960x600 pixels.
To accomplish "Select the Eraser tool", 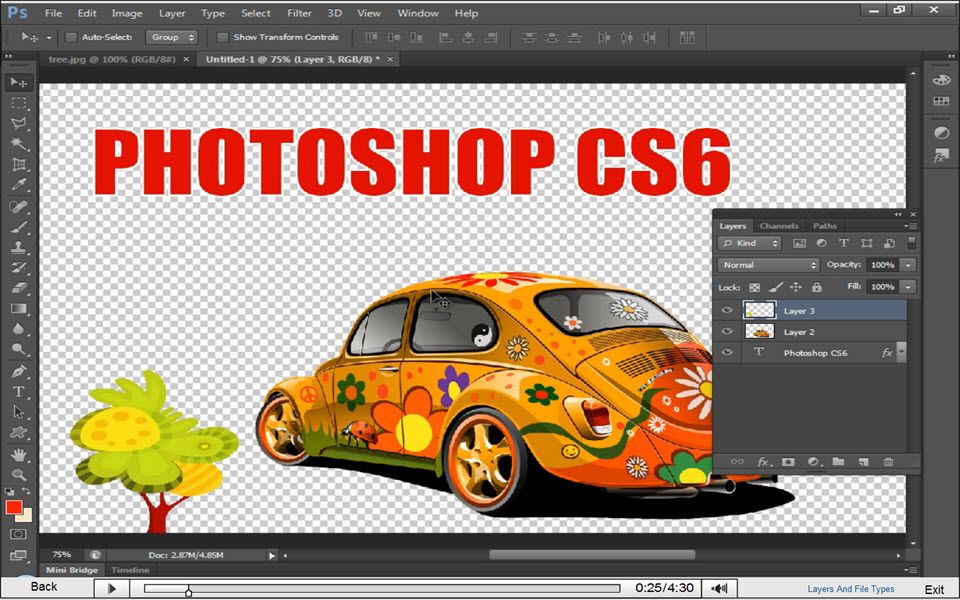I will 19,288.
